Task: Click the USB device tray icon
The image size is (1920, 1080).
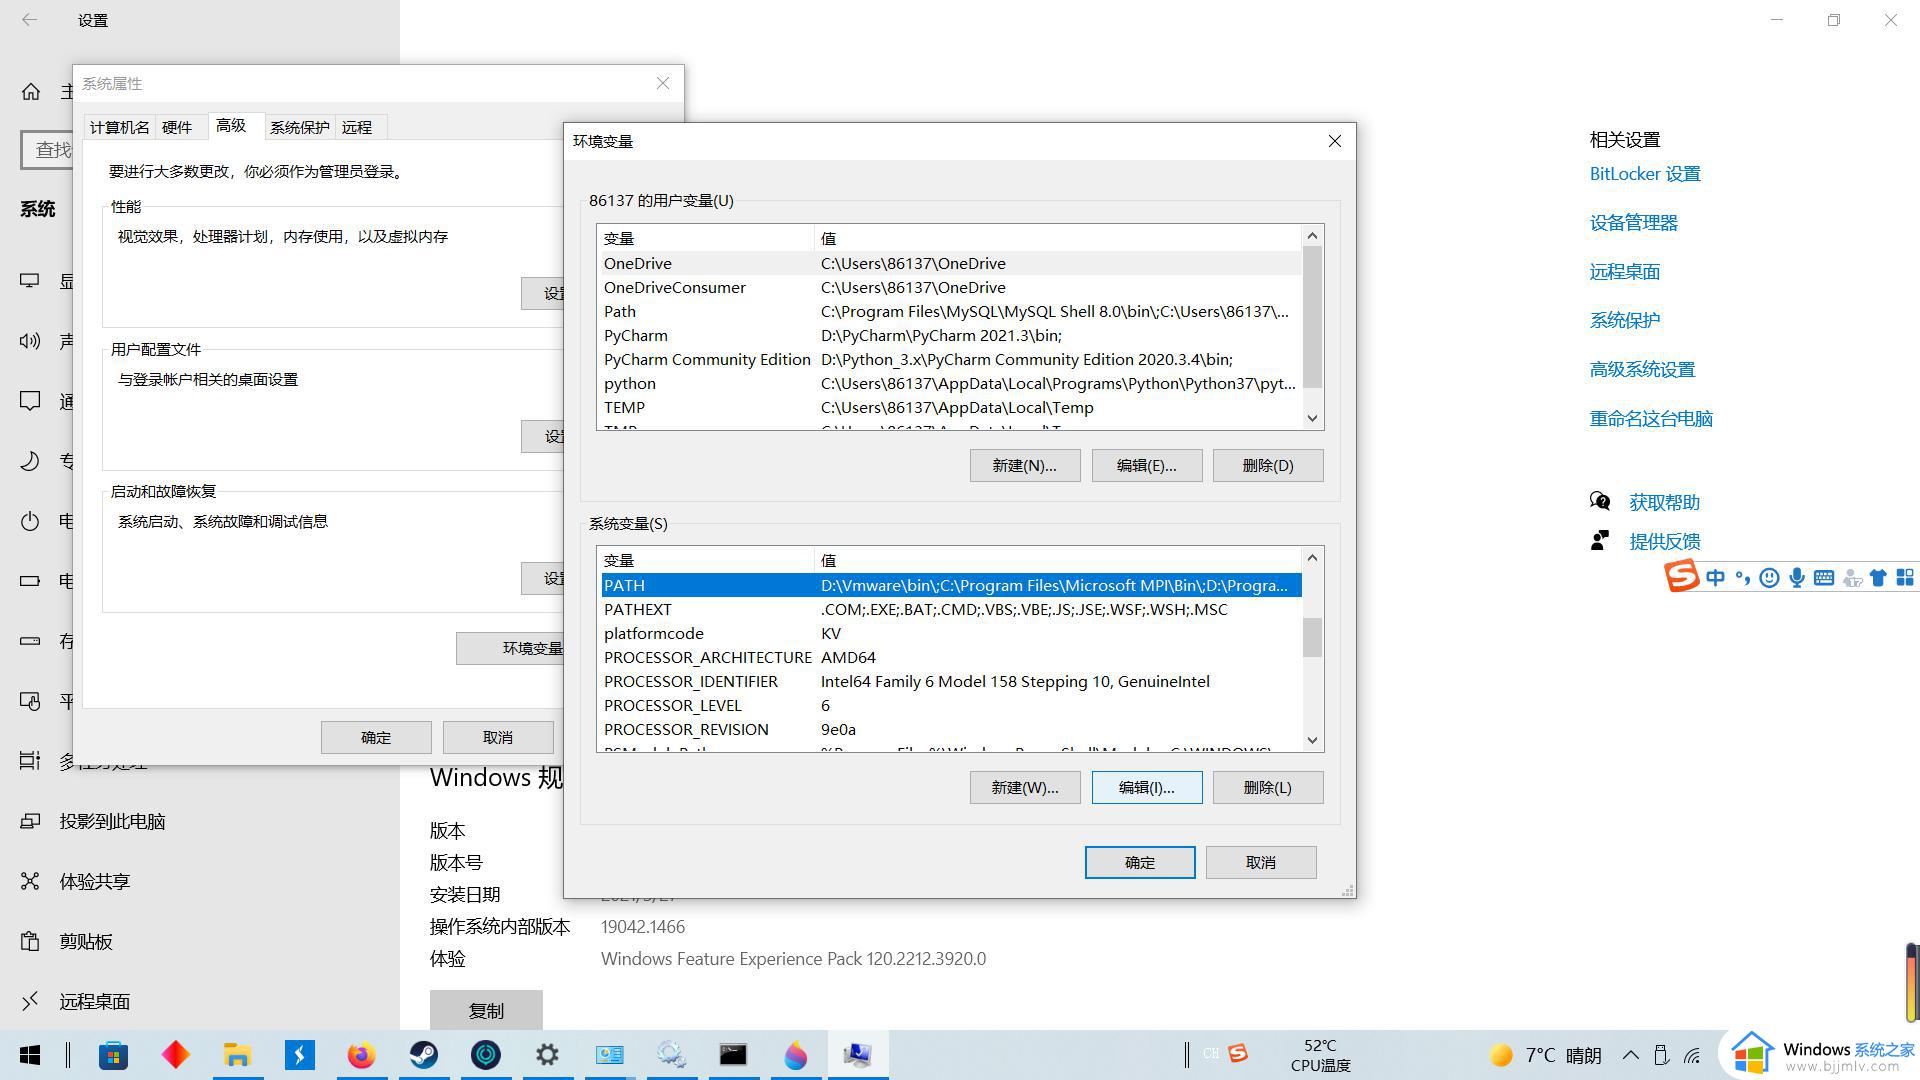Action: [1661, 1055]
